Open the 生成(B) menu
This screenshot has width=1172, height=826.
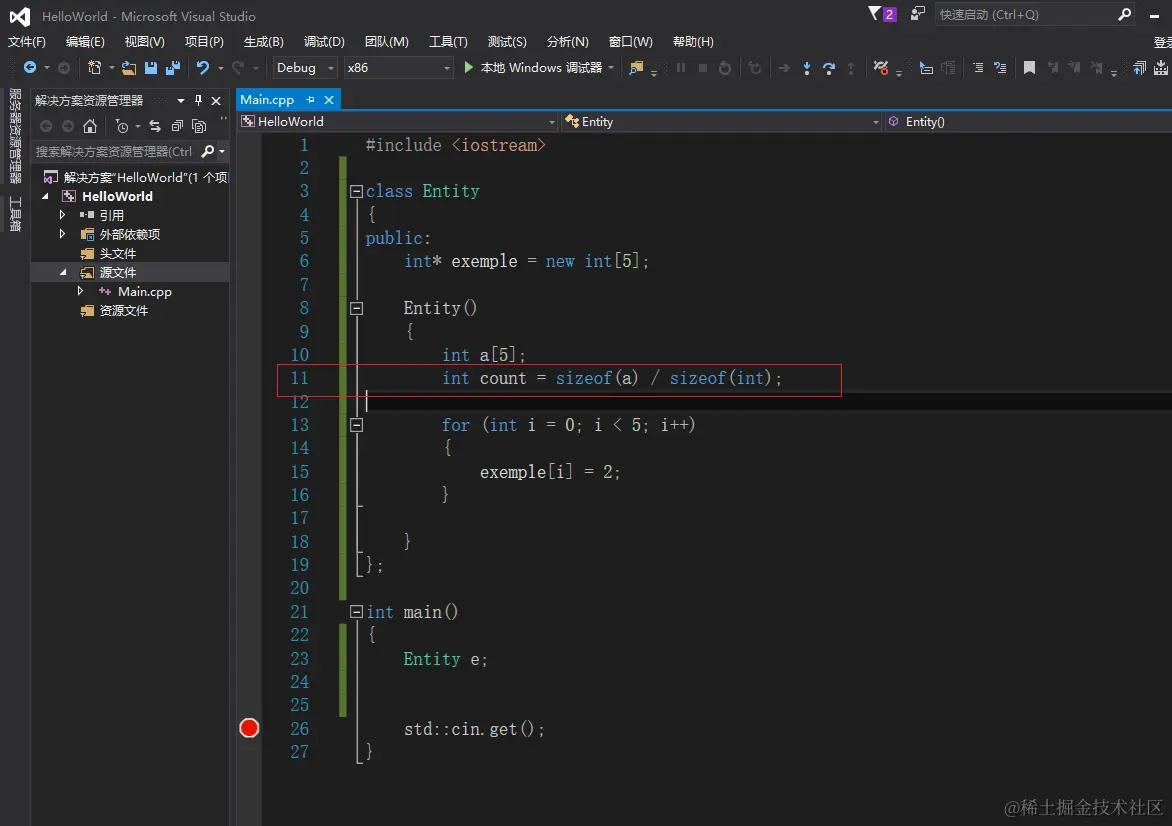click(264, 42)
